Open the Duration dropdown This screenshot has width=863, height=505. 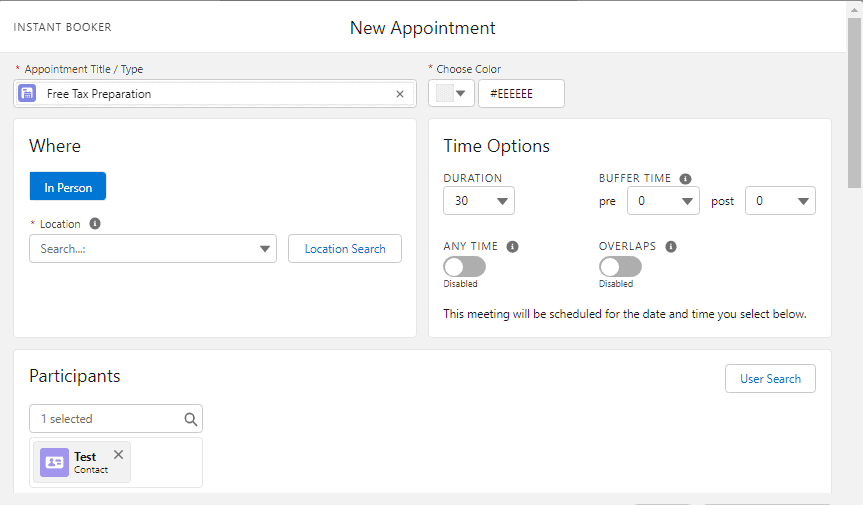pyautogui.click(x=479, y=201)
